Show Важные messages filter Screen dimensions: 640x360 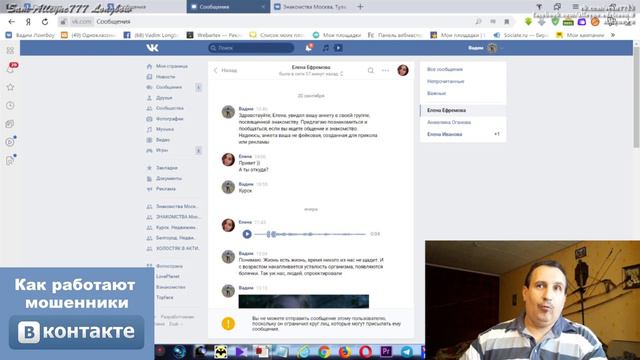pos(436,93)
